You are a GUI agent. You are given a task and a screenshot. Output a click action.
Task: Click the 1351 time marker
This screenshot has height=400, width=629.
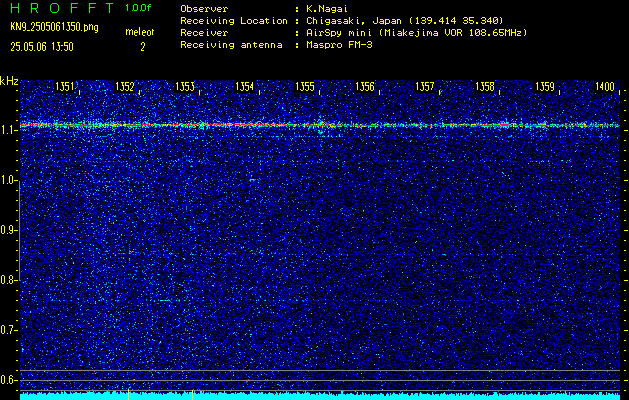click(x=65, y=87)
